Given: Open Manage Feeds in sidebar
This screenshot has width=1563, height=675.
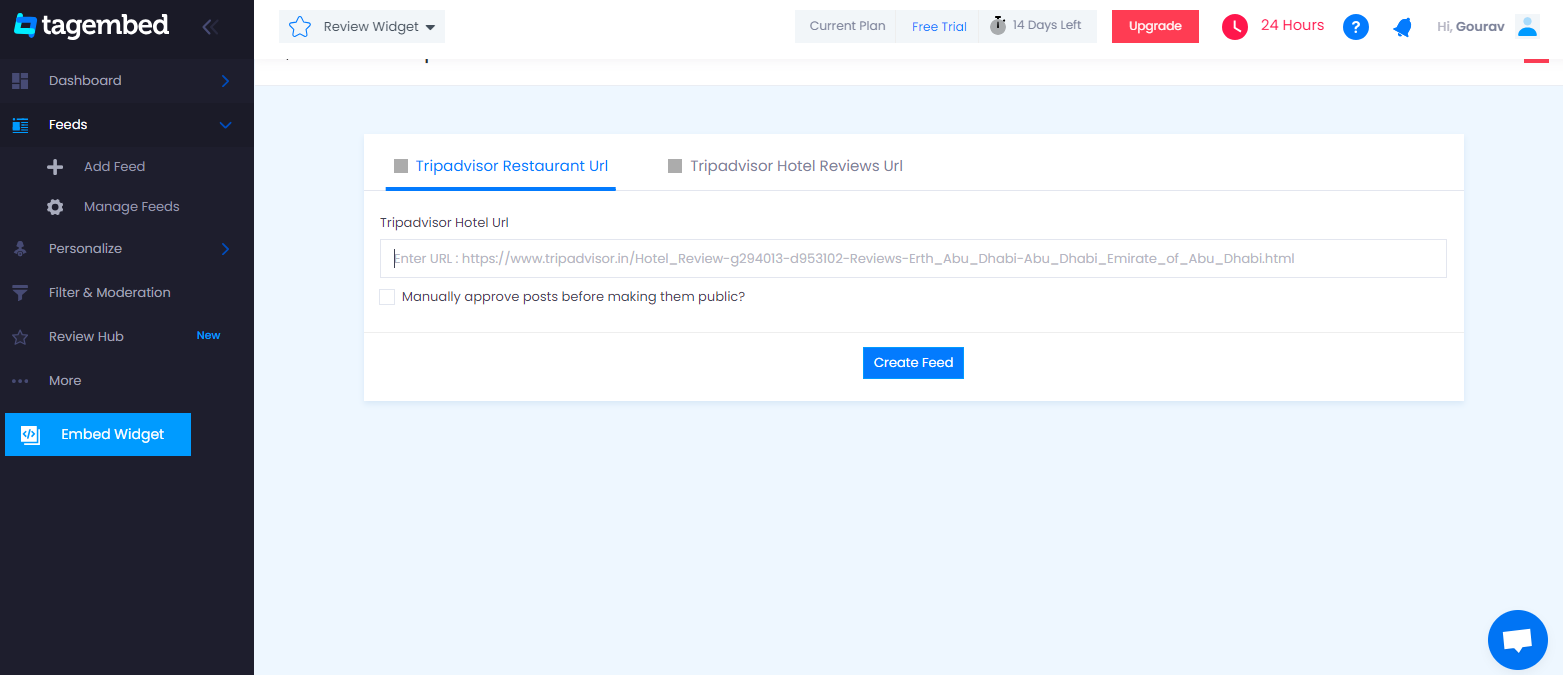Looking at the screenshot, I should click(x=132, y=207).
